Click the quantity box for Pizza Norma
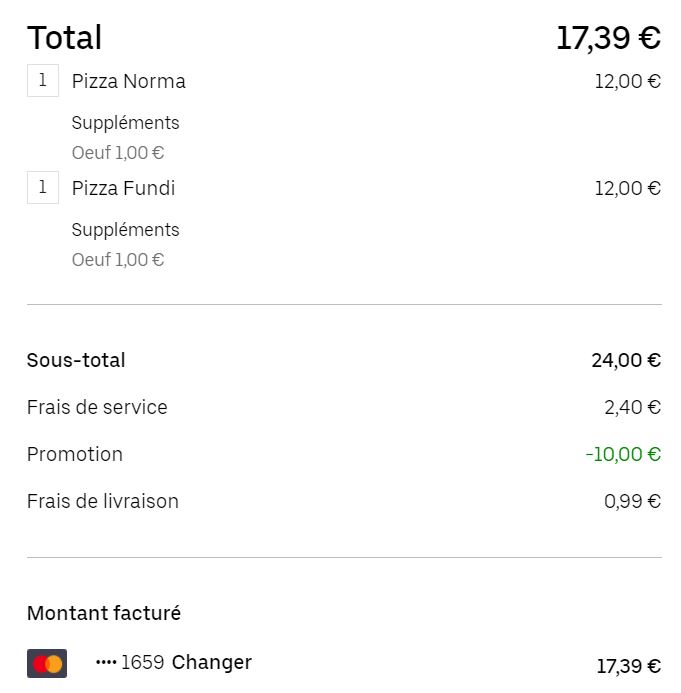The width and height of the screenshot is (681, 693). [43, 80]
